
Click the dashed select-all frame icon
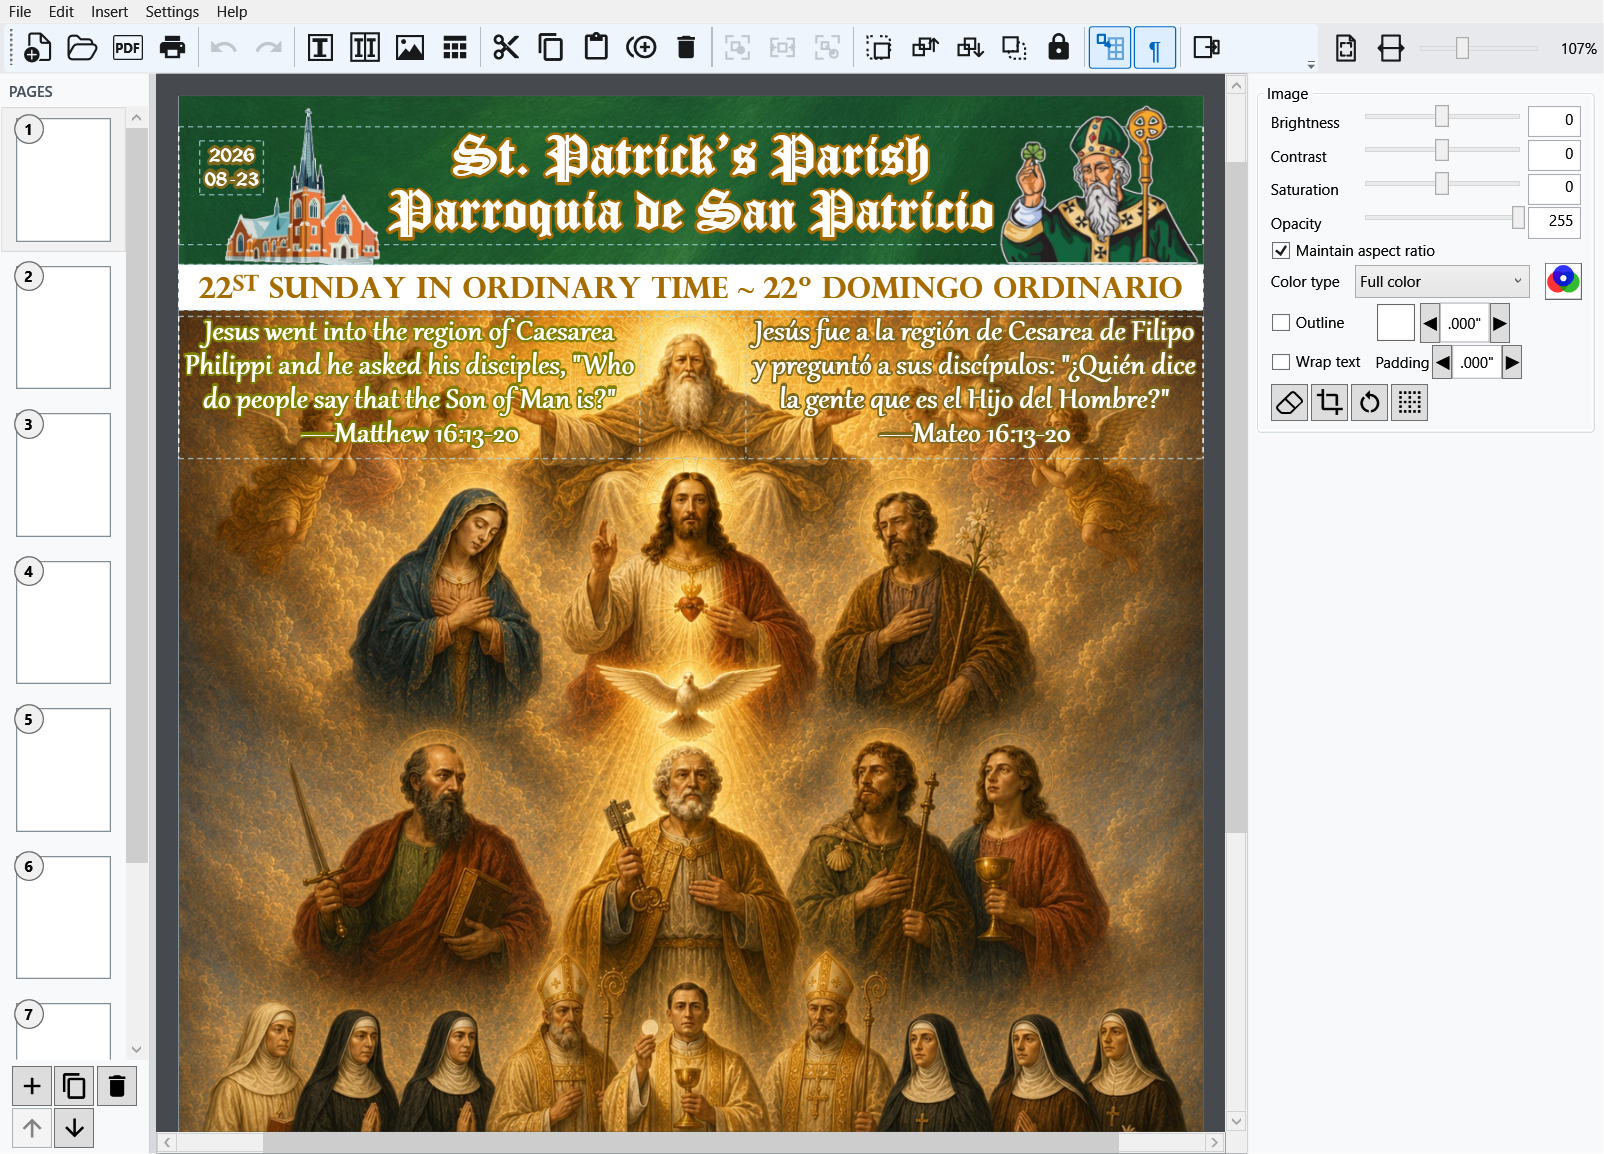coord(879,47)
